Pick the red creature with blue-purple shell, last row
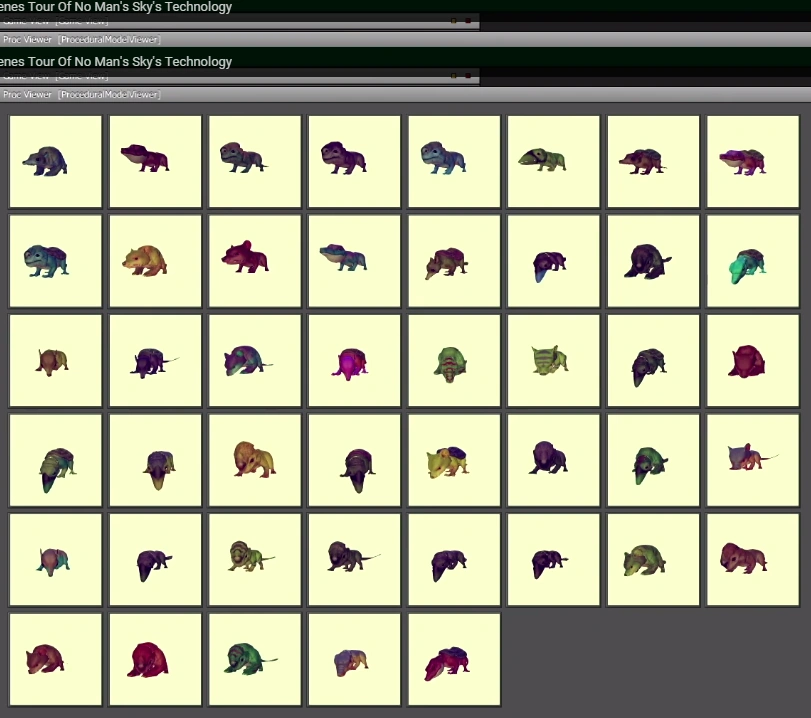Screen dimensions: 811x718 (x=454, y=660)
